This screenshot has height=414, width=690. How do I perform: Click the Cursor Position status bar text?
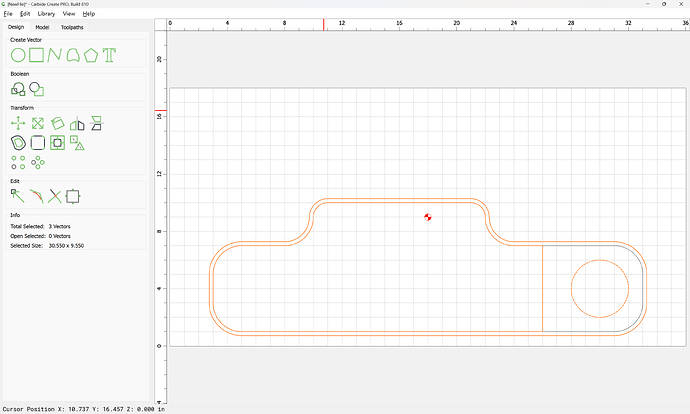[x=84, y=409]
